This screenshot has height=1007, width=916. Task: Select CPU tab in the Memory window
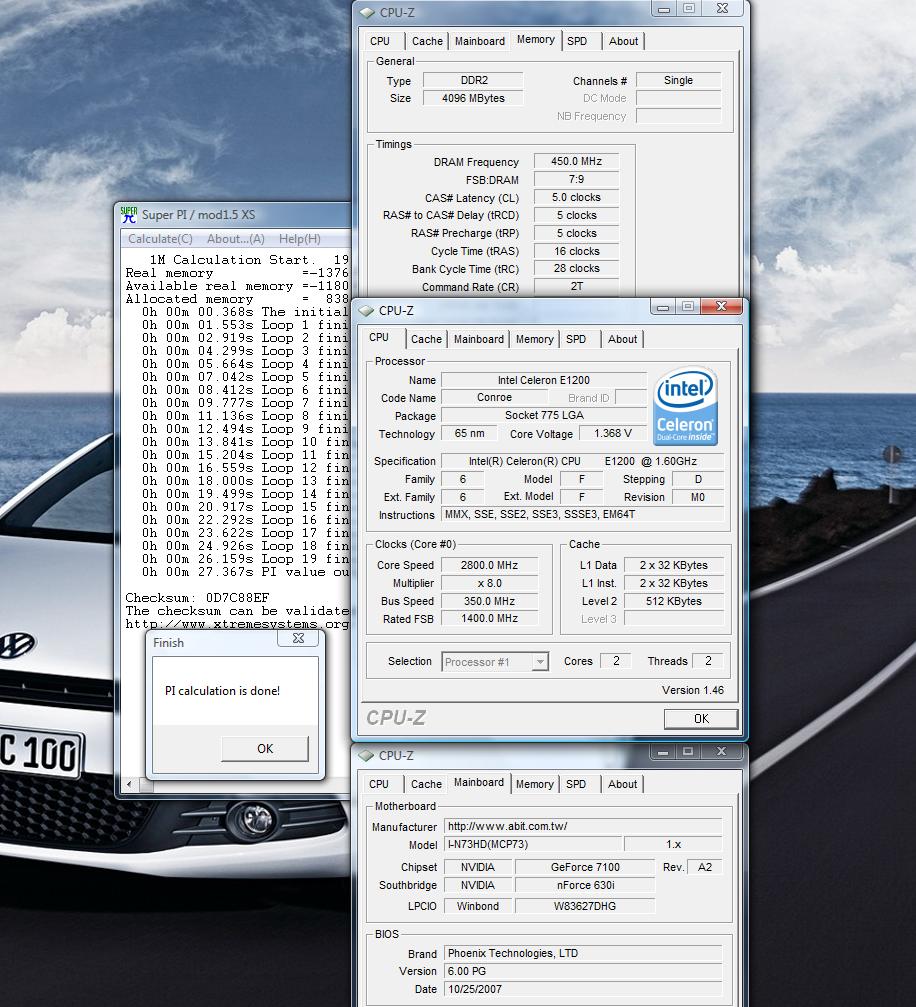(x=380, y=41)
